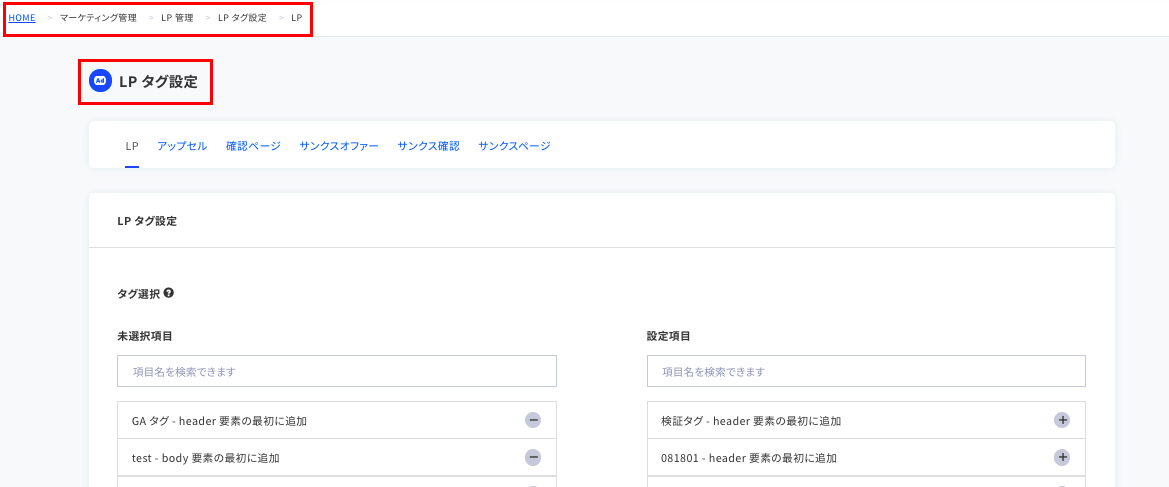1169x487 pixels.
Task: Focus the 設定項目 search field
Action: pyautogui.click(x=866, y=371)
